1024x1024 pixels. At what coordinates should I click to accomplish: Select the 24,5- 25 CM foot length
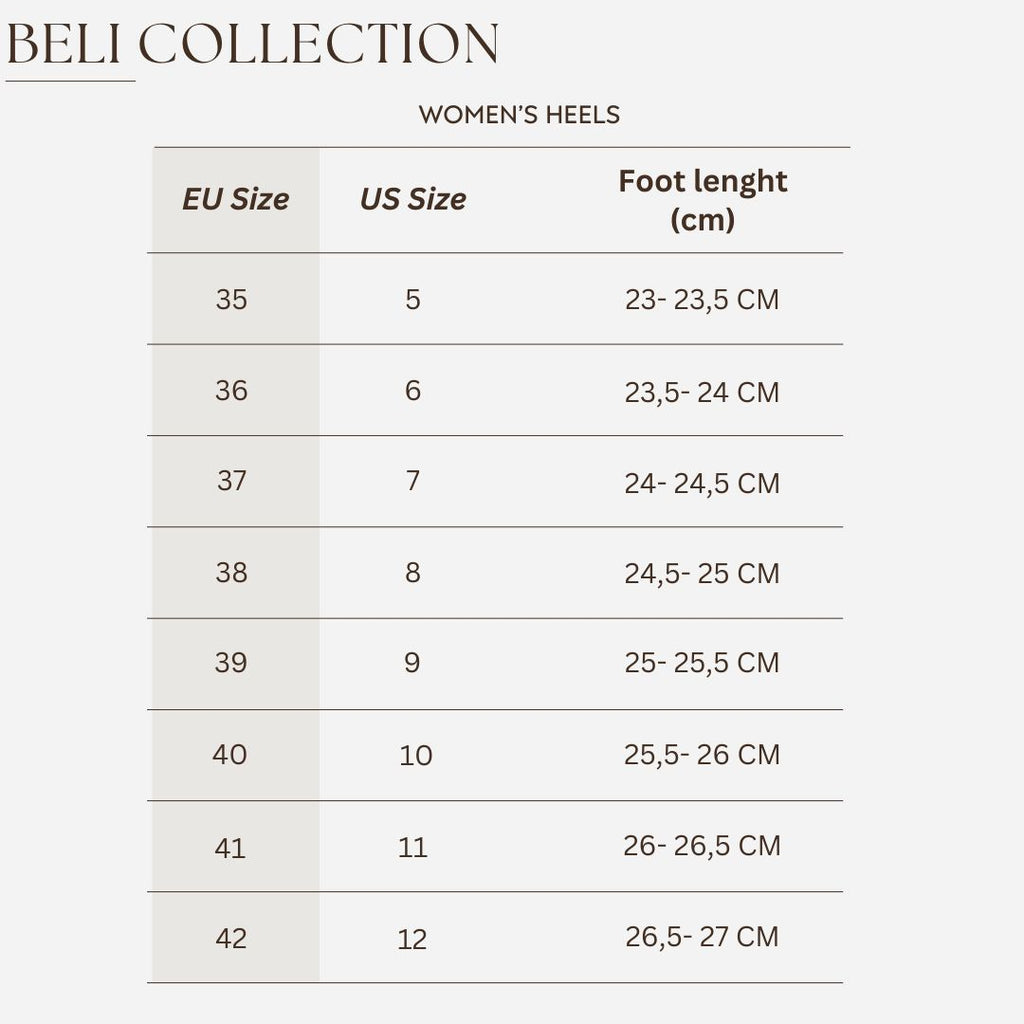[701, 573]
